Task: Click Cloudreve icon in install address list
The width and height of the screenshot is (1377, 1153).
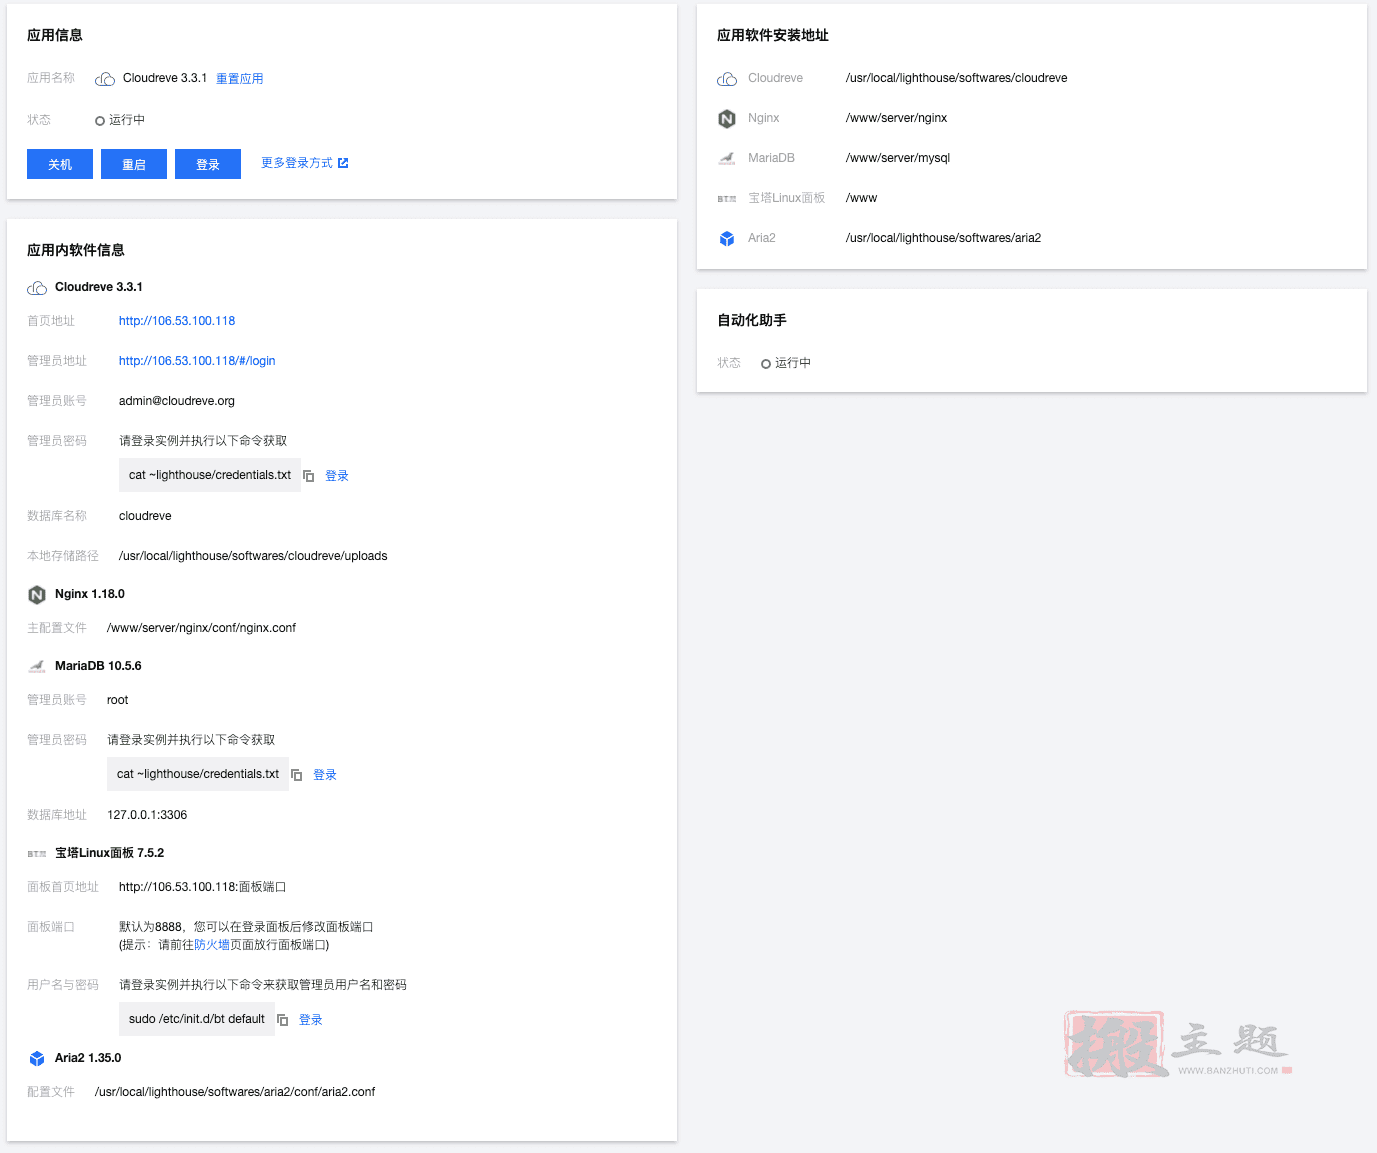Action: 727,79
